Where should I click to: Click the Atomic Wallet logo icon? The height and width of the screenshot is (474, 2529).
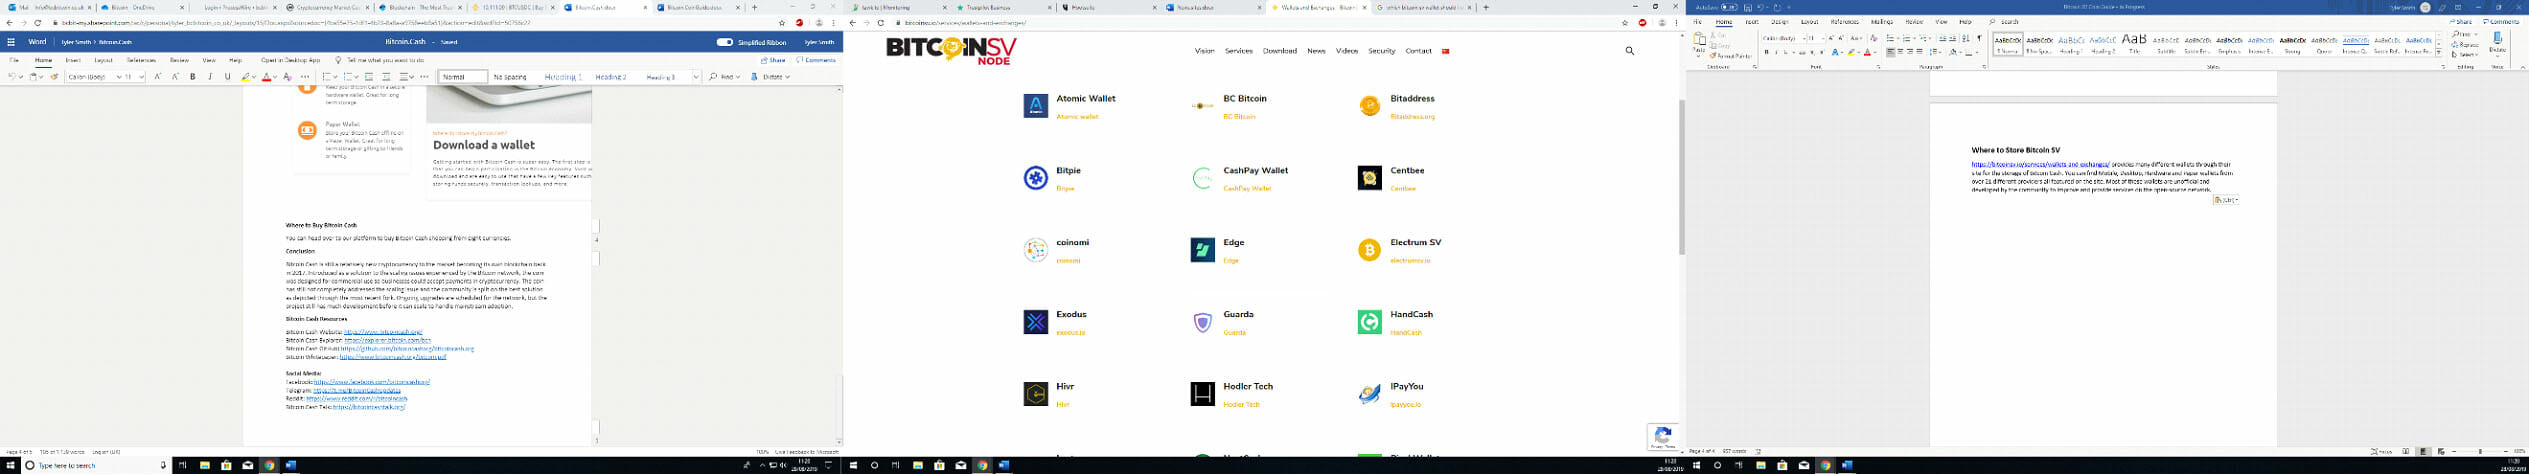click(1035, 106)
